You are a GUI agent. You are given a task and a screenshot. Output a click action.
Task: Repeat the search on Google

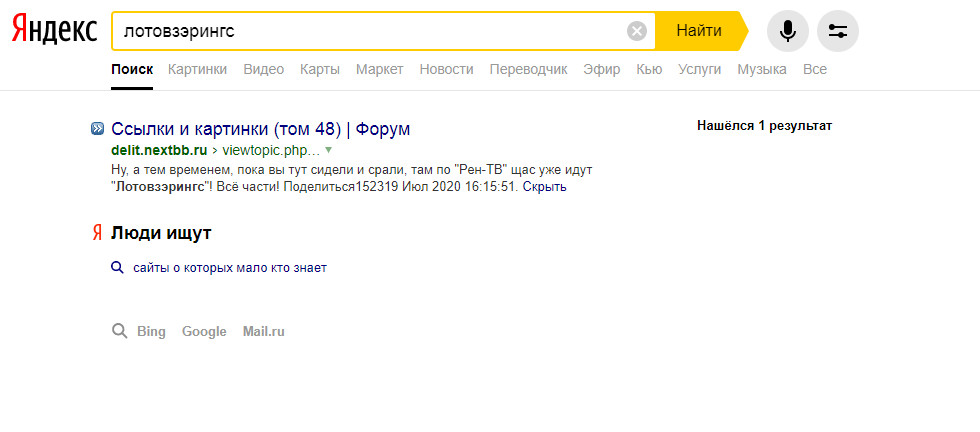click(204, 331)
